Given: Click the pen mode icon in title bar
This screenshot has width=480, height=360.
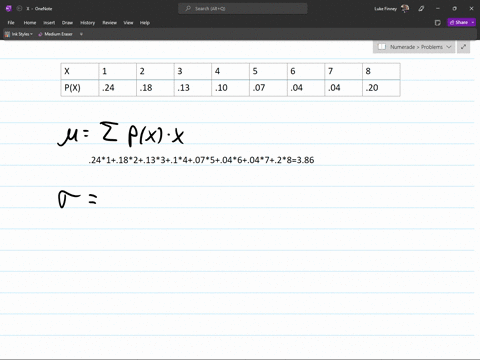Looking at the screenshot, I should click(x=421, y=8).
